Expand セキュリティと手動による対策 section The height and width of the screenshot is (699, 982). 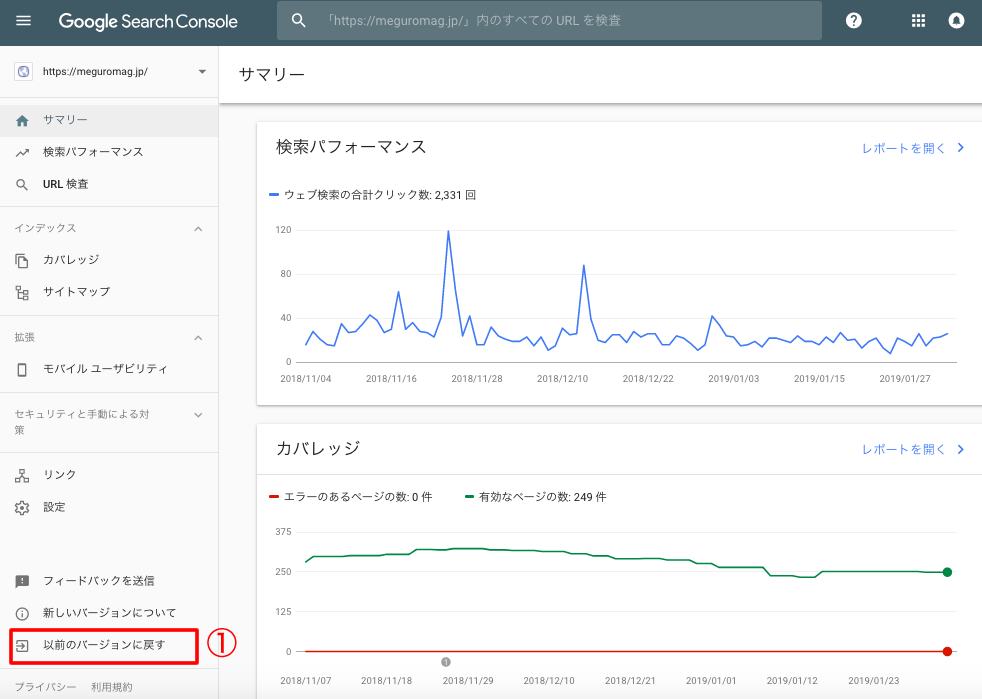pos(198,415)
